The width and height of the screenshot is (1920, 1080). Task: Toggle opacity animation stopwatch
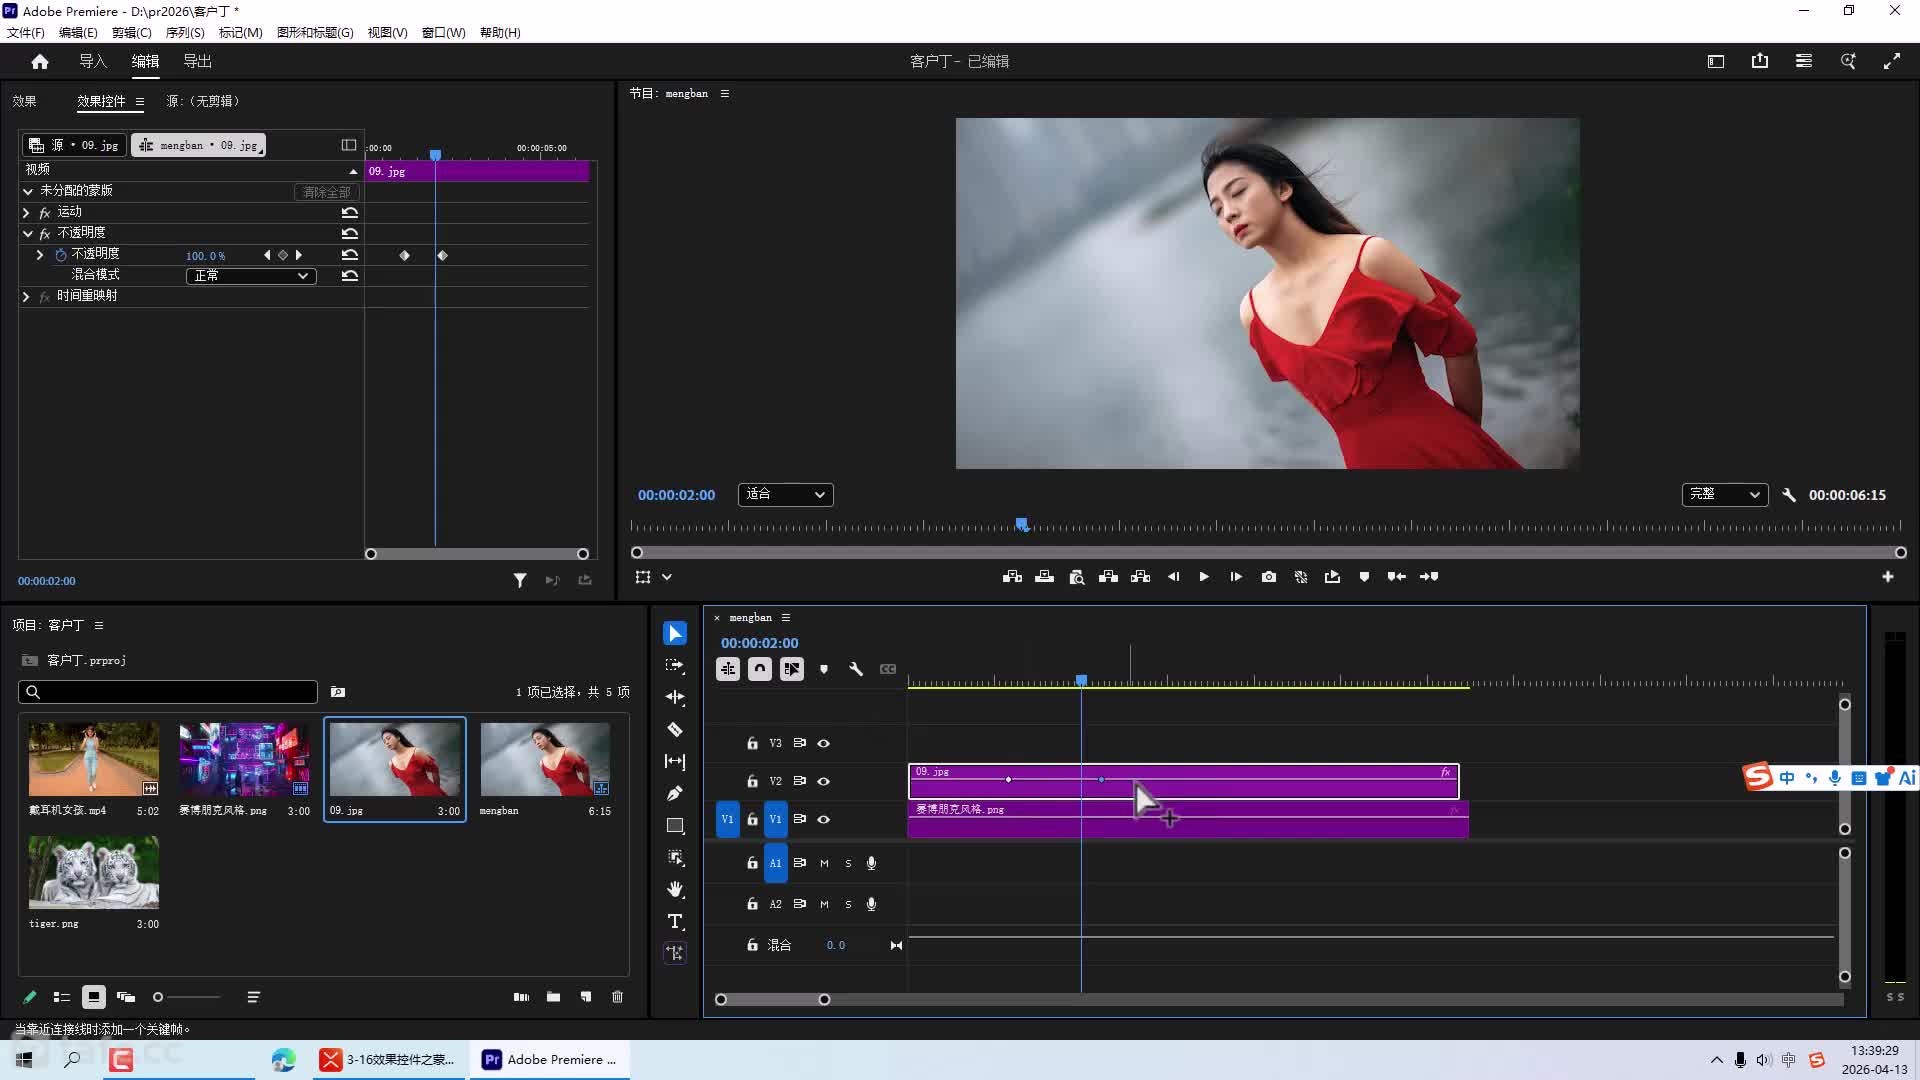tap(60, 255)
